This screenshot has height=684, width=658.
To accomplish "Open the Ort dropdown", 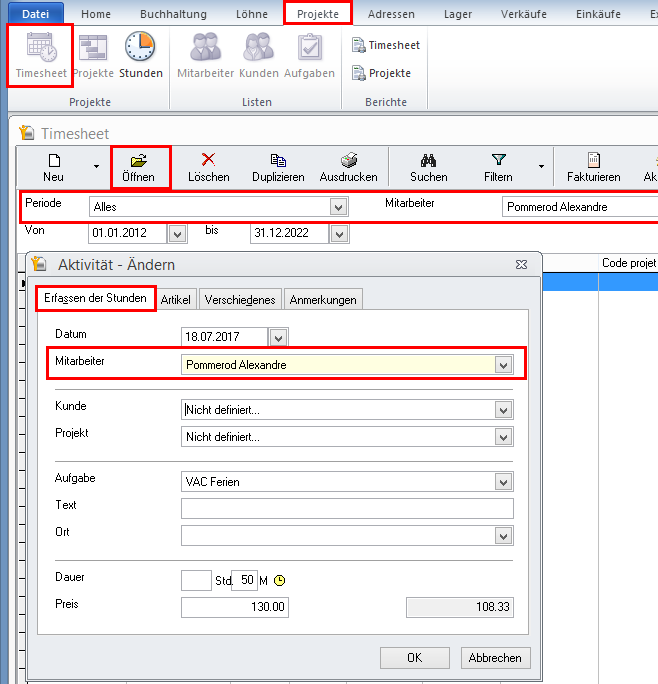I will (x=504, y=537).
